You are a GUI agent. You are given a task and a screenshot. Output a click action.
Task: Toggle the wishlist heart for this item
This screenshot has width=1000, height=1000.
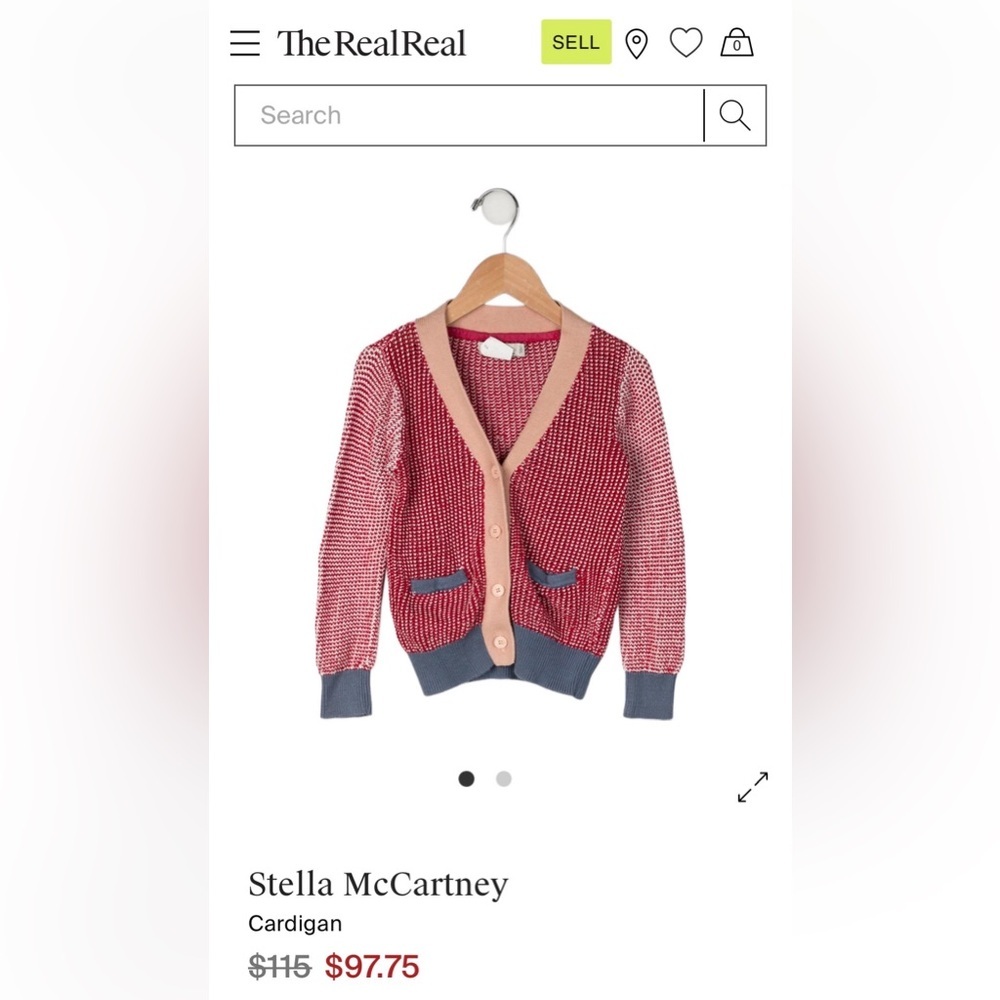tap(686, 42)
